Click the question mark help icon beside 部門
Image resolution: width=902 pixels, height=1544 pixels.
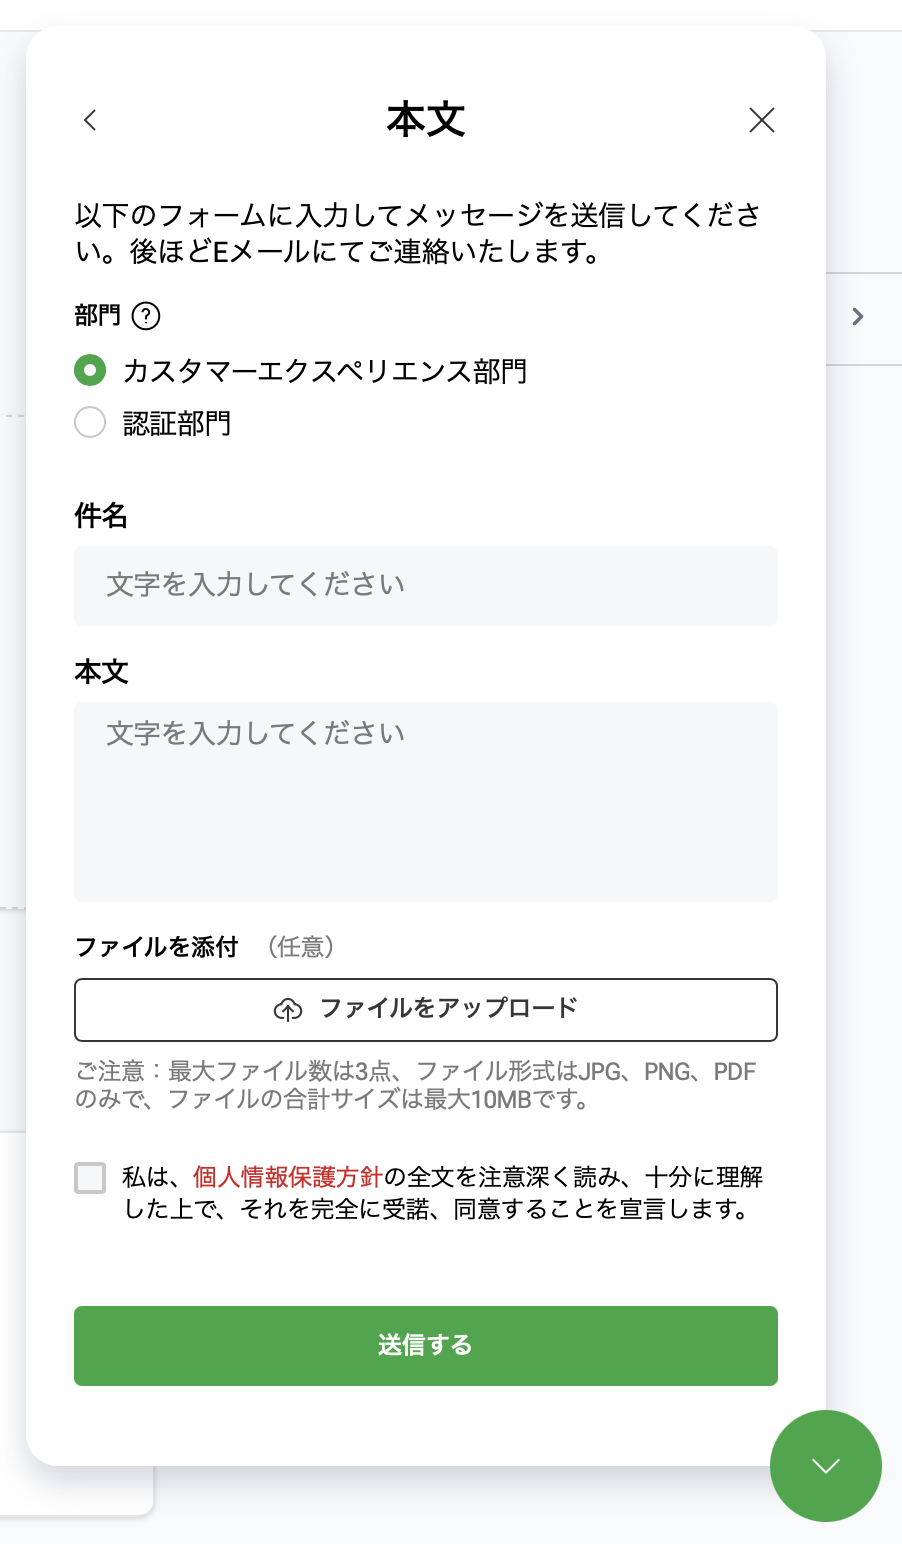coord(146,316)
